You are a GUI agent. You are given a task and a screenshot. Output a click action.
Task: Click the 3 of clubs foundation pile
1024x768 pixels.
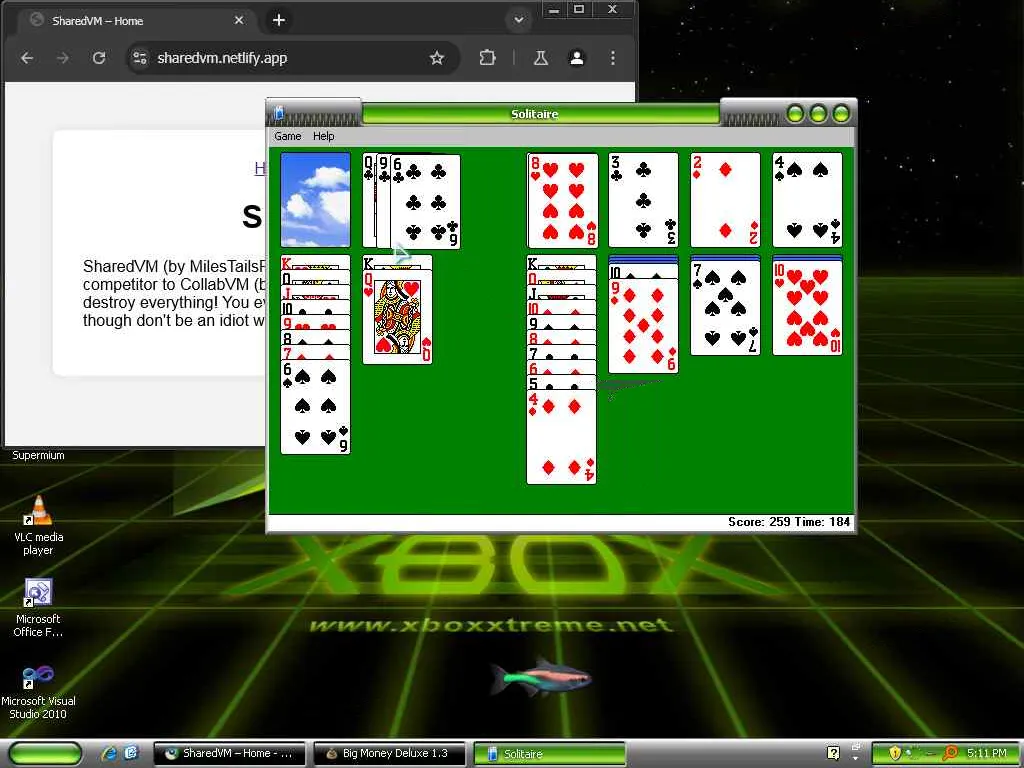point(643,200)
